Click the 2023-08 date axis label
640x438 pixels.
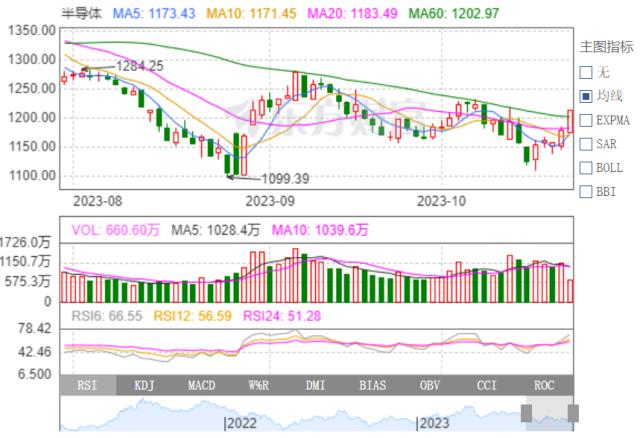coord(98,201)
